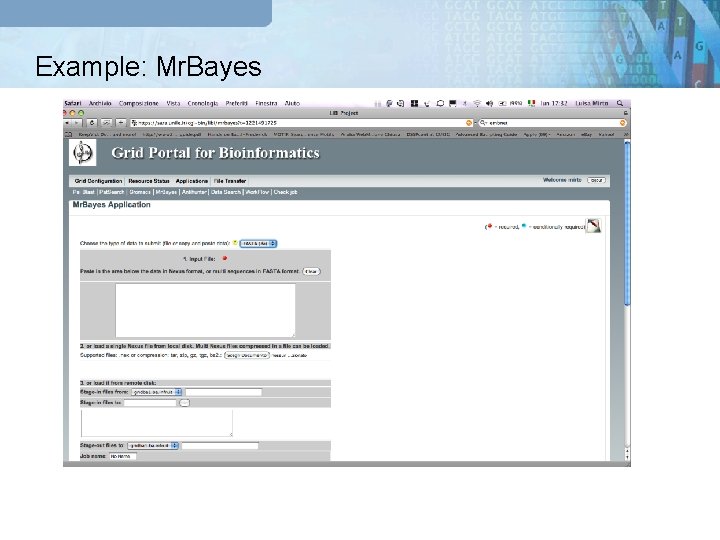
Task: Click the clear button for input area
Action: pos(311,271)
